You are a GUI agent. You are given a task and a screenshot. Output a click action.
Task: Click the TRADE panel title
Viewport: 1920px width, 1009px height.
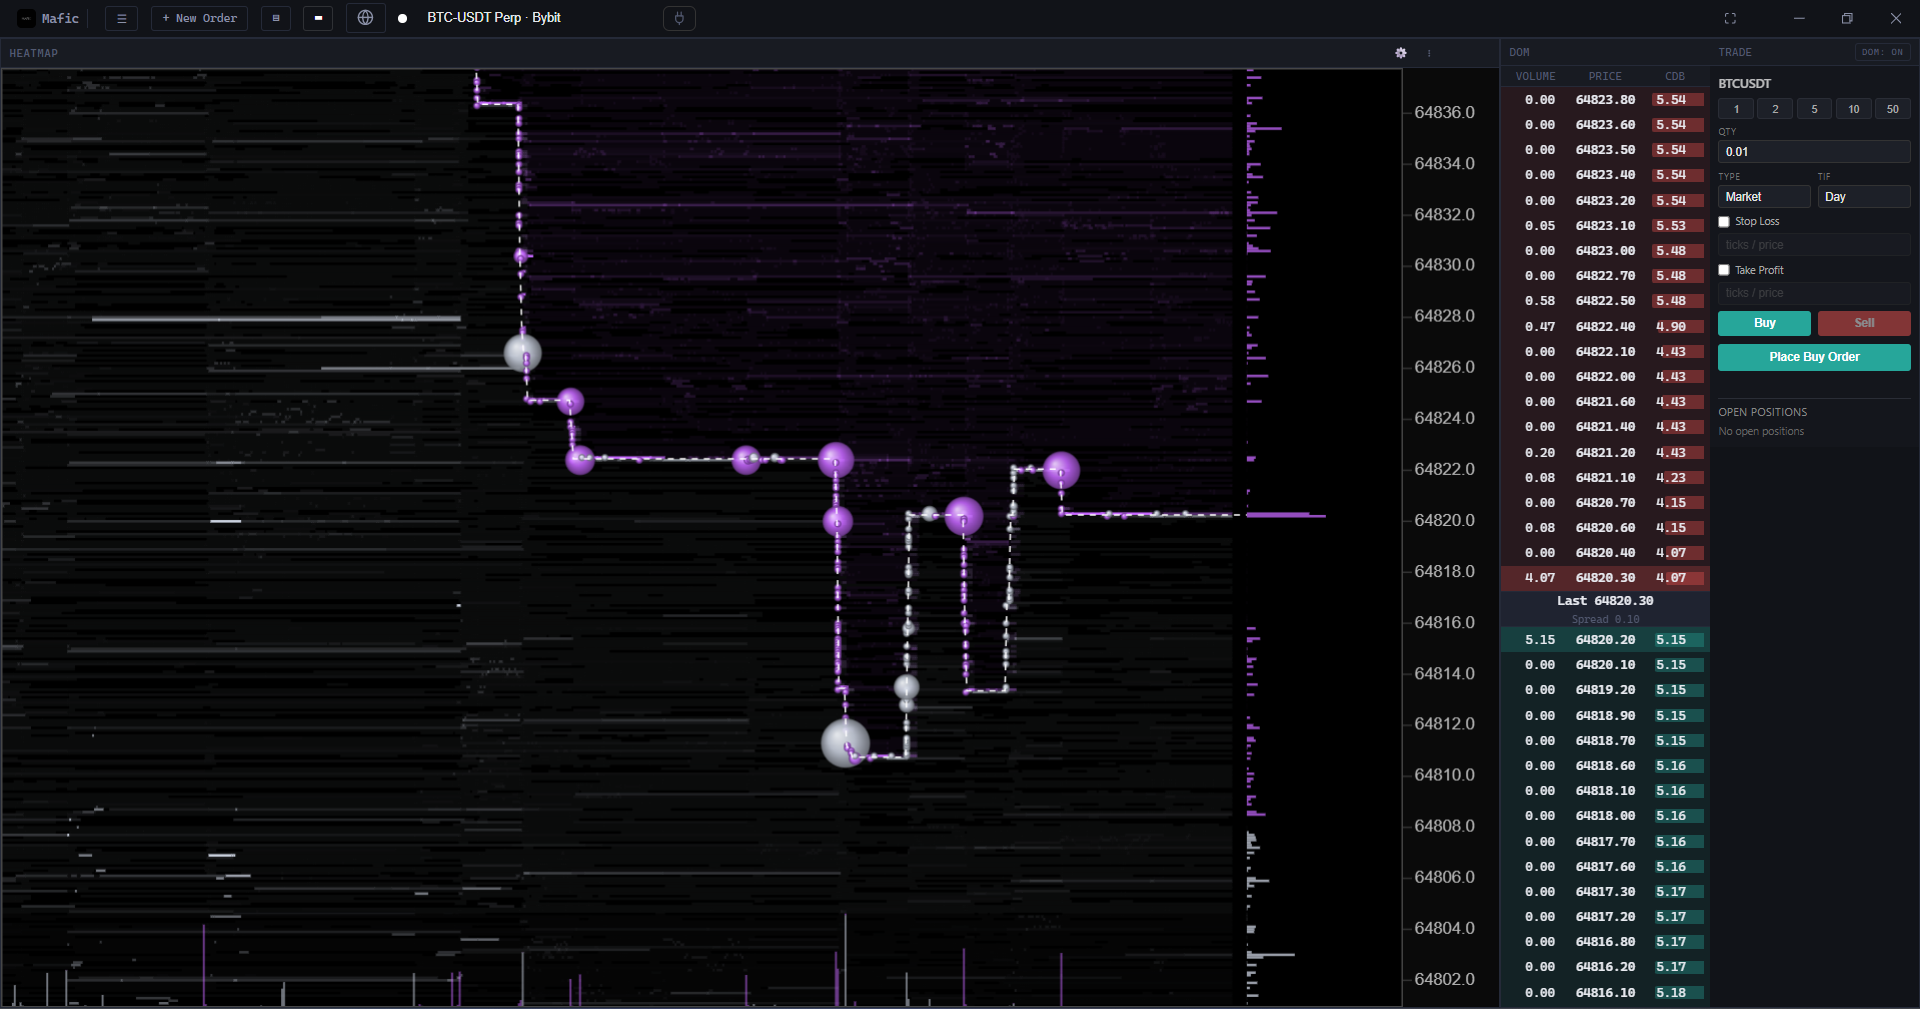(1735, 52)
